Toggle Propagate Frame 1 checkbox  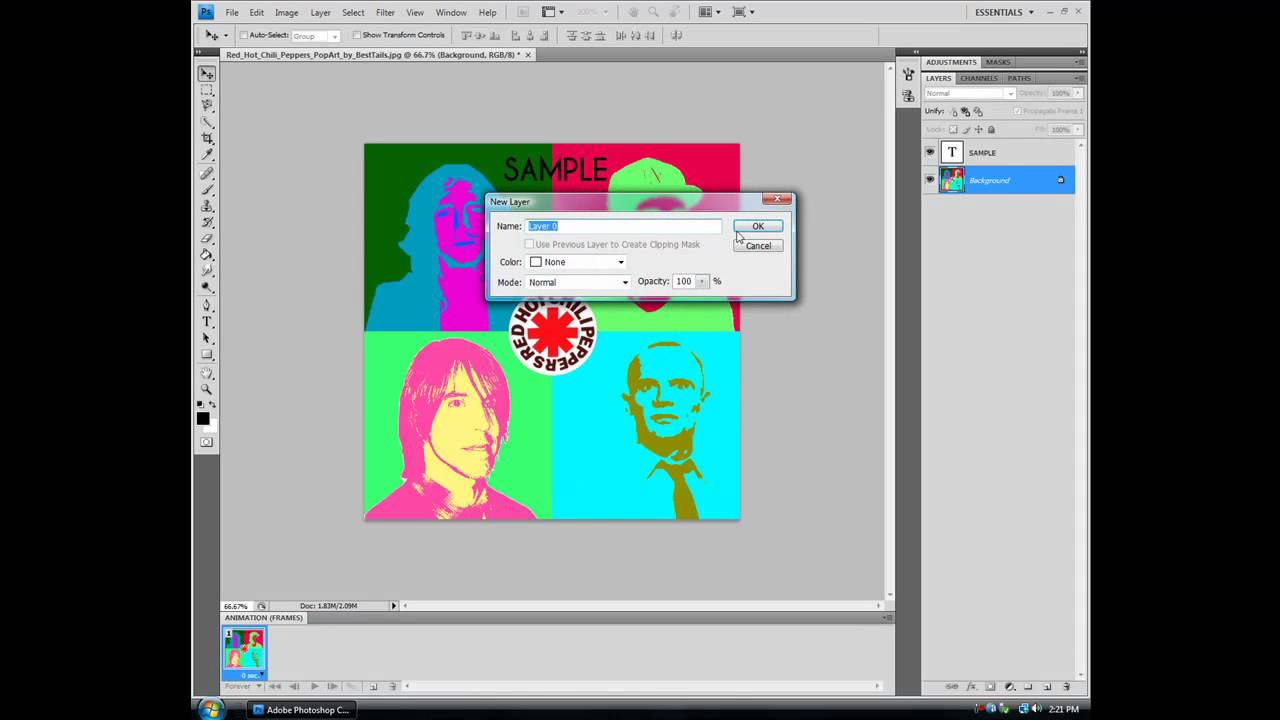pyautogui.click(x=1018, y=111)
